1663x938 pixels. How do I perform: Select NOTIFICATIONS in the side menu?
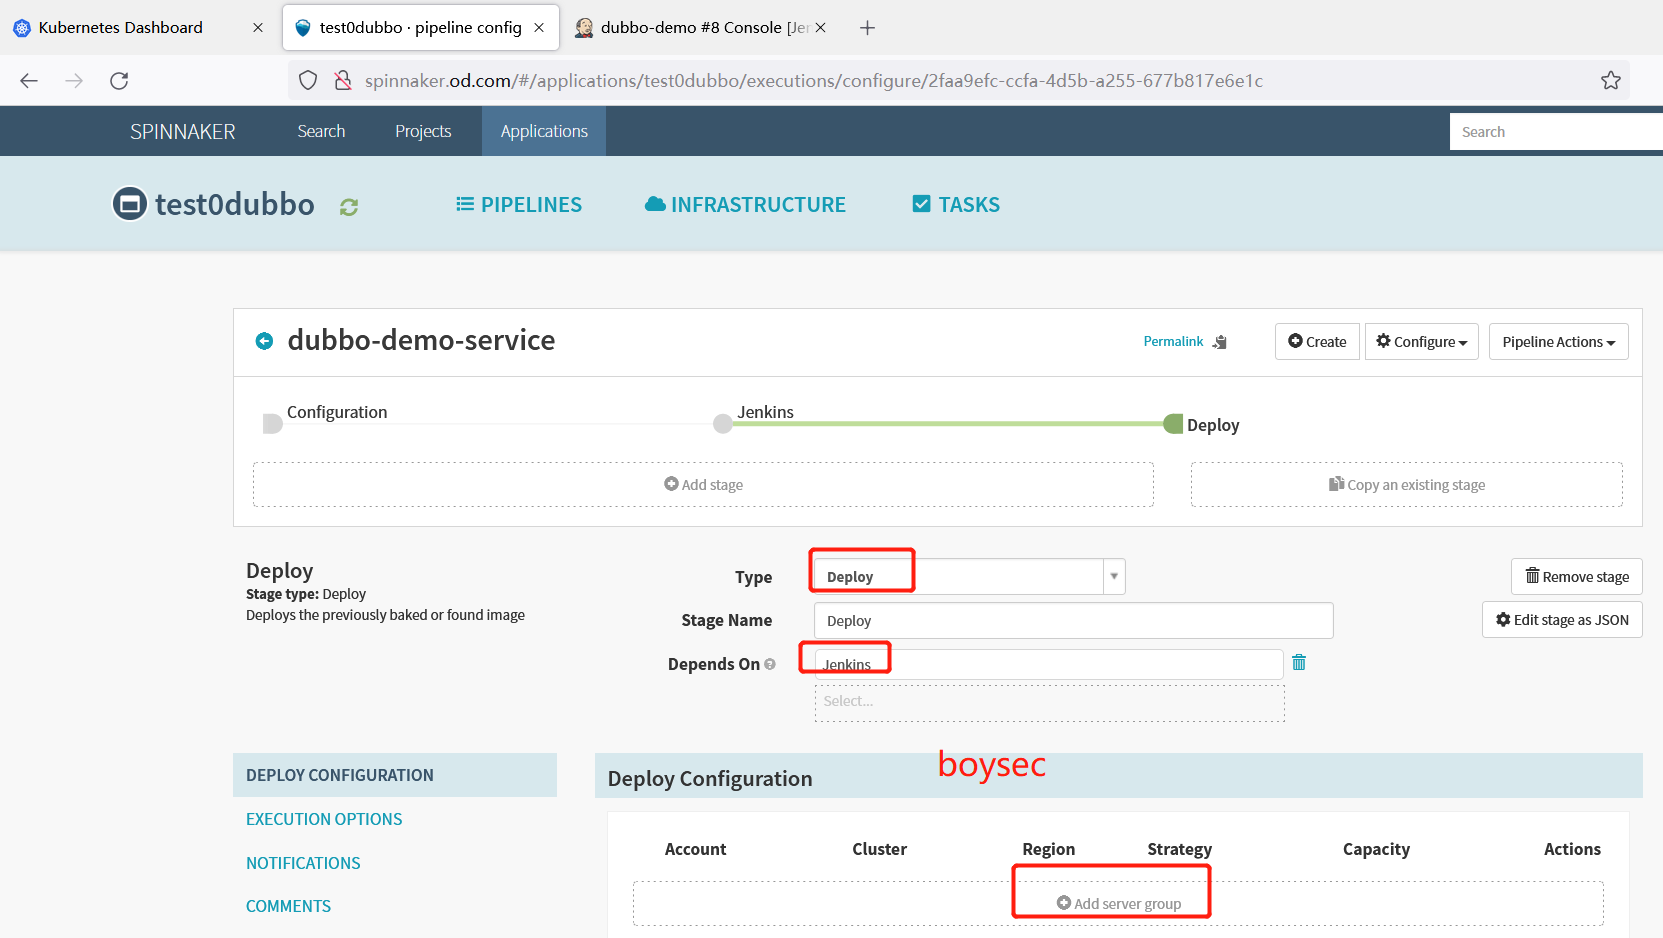click(303, 863)
